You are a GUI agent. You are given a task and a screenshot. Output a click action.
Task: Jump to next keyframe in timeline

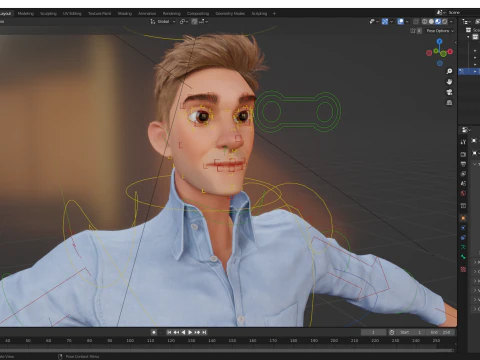197,332
